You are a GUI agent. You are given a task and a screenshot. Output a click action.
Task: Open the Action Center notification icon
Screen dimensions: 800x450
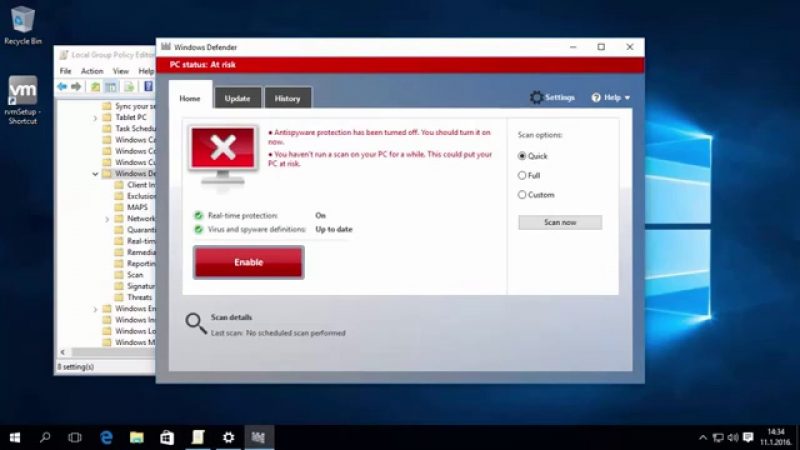[x=748, y=437]
